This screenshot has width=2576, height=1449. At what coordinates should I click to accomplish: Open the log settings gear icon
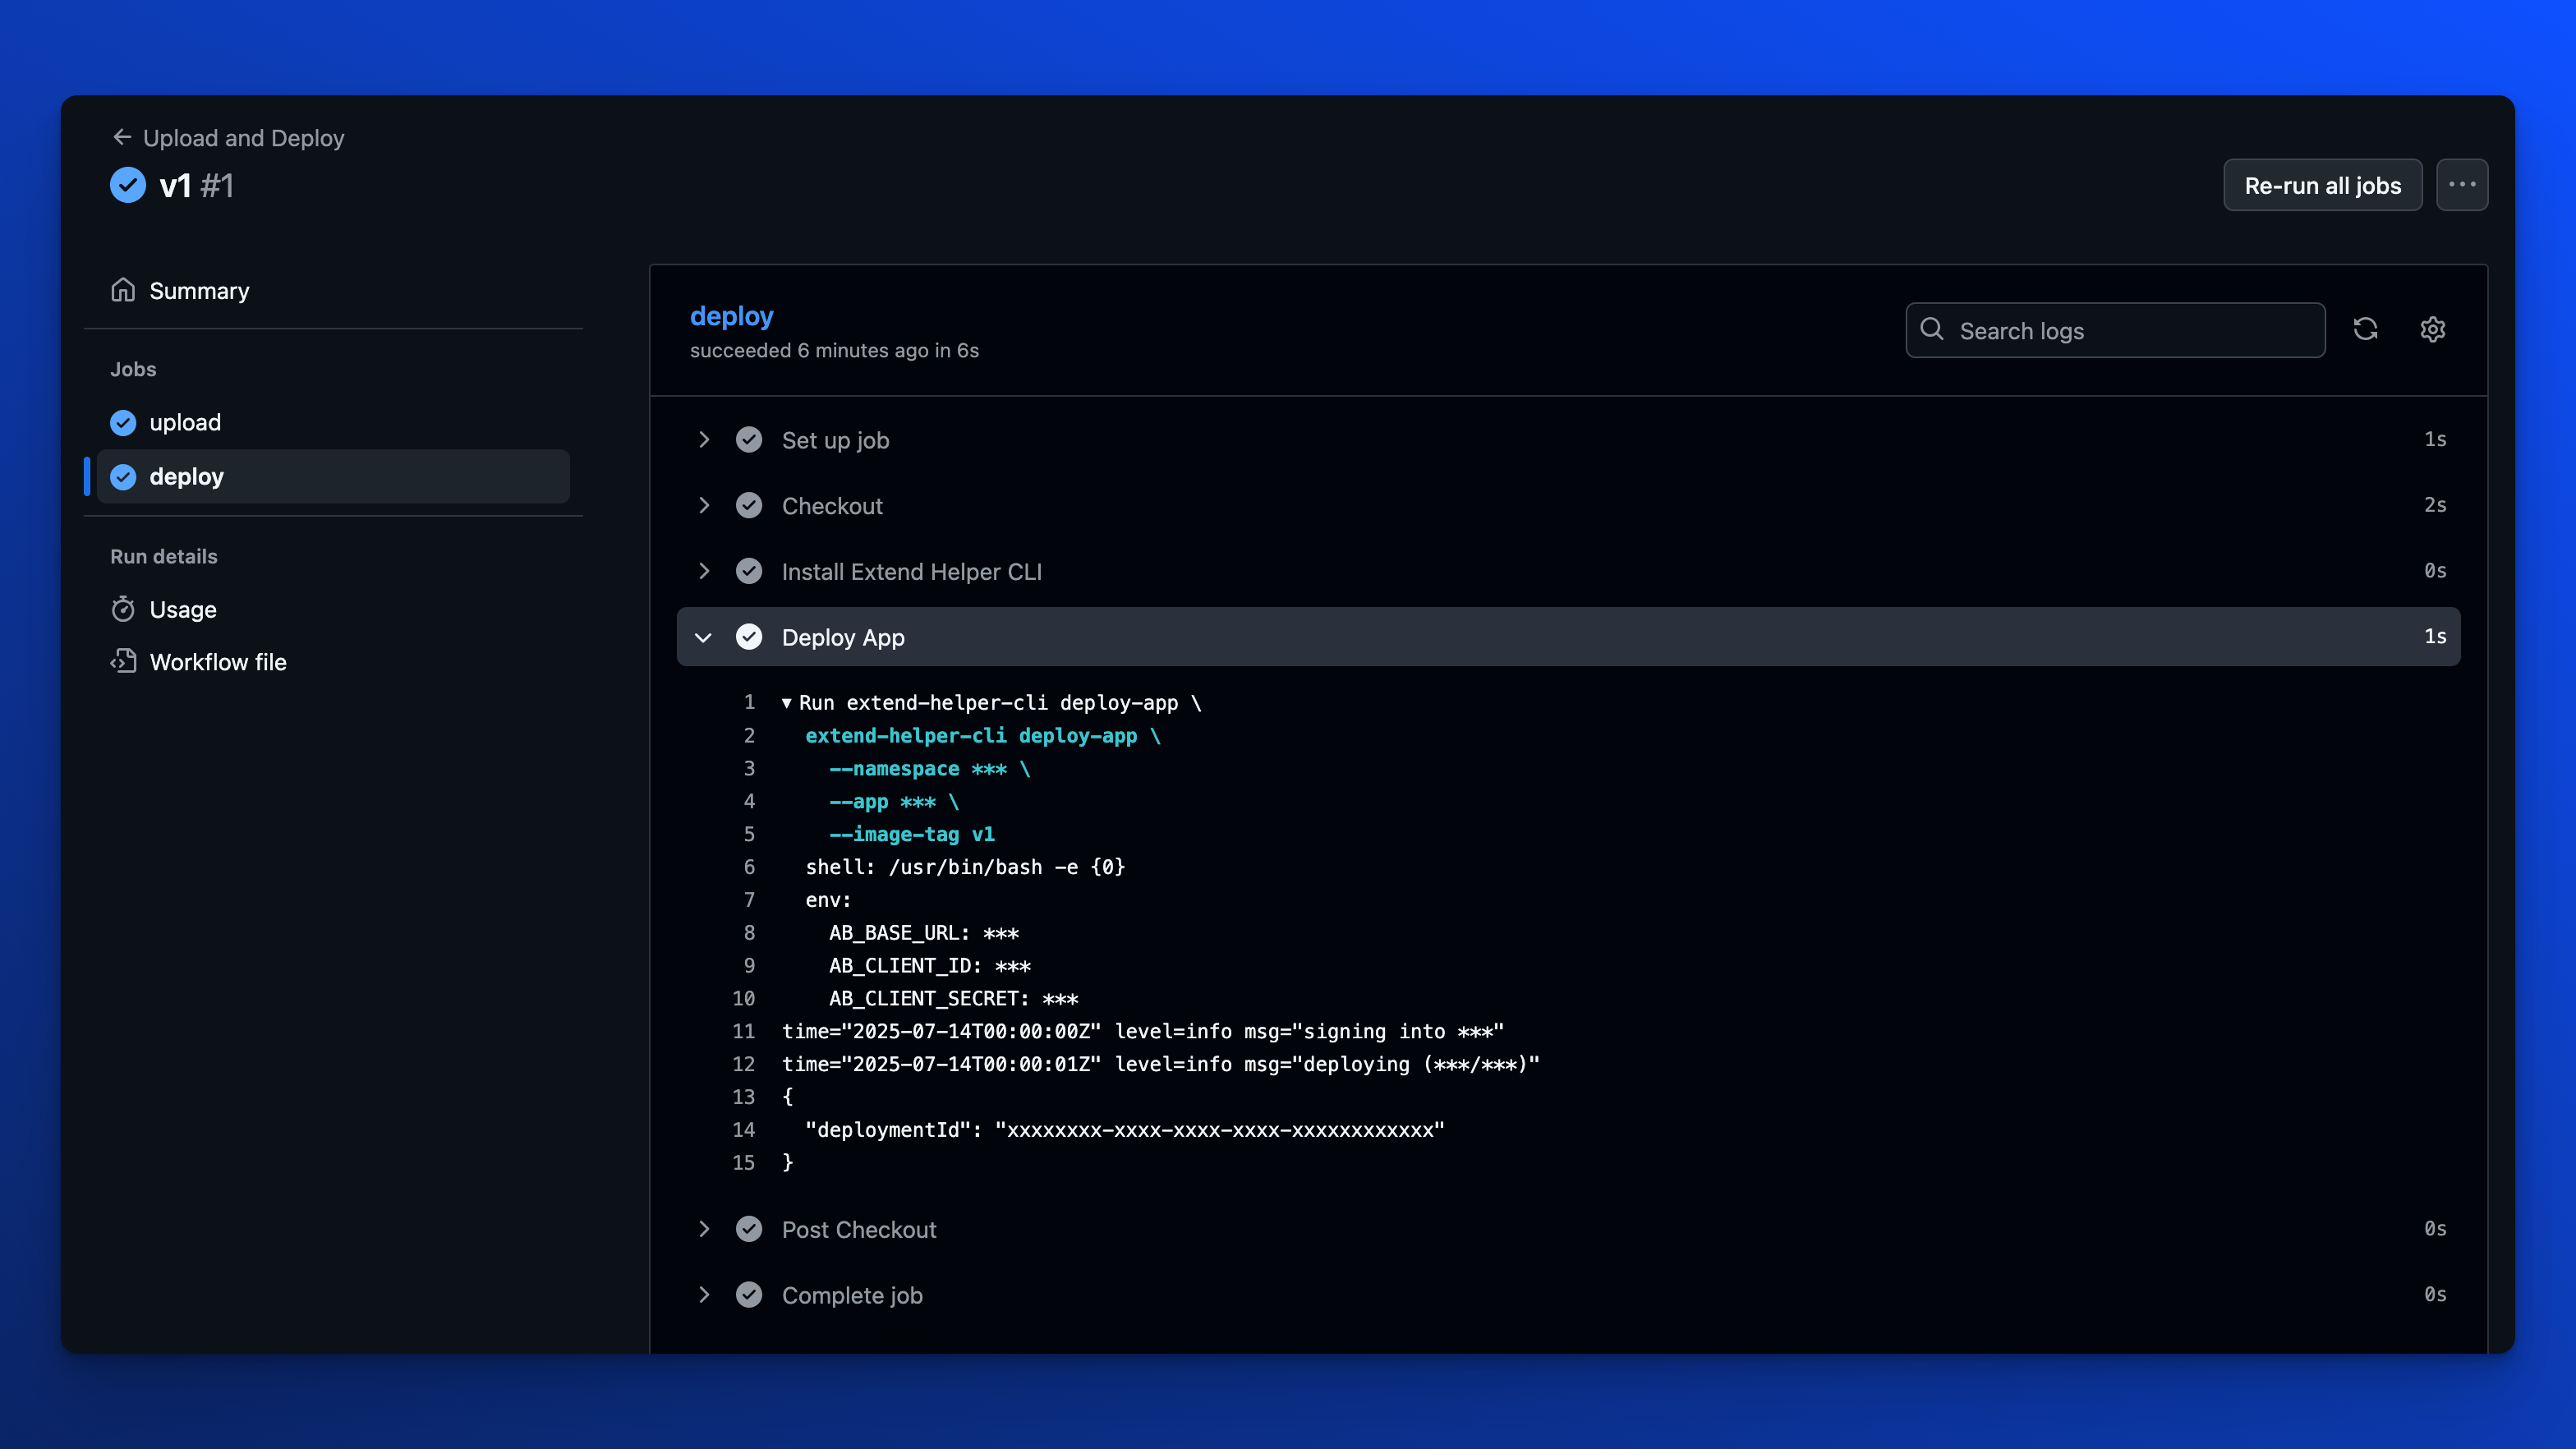[x=2433, y=330]
